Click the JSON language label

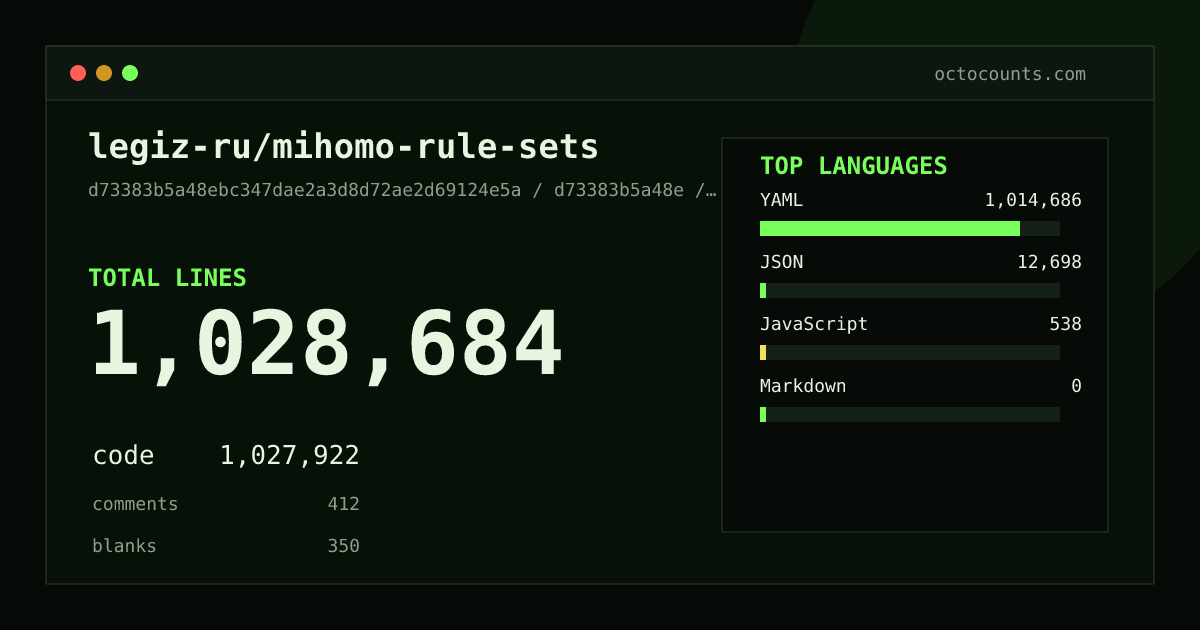pyautogui.click(x=781, y=262)
